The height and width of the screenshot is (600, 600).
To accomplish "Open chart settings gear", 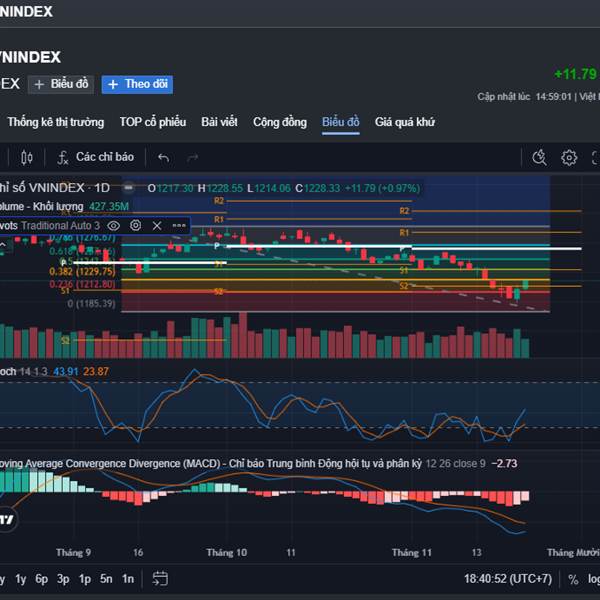I will pyautogui.click(x=569, y=158).
